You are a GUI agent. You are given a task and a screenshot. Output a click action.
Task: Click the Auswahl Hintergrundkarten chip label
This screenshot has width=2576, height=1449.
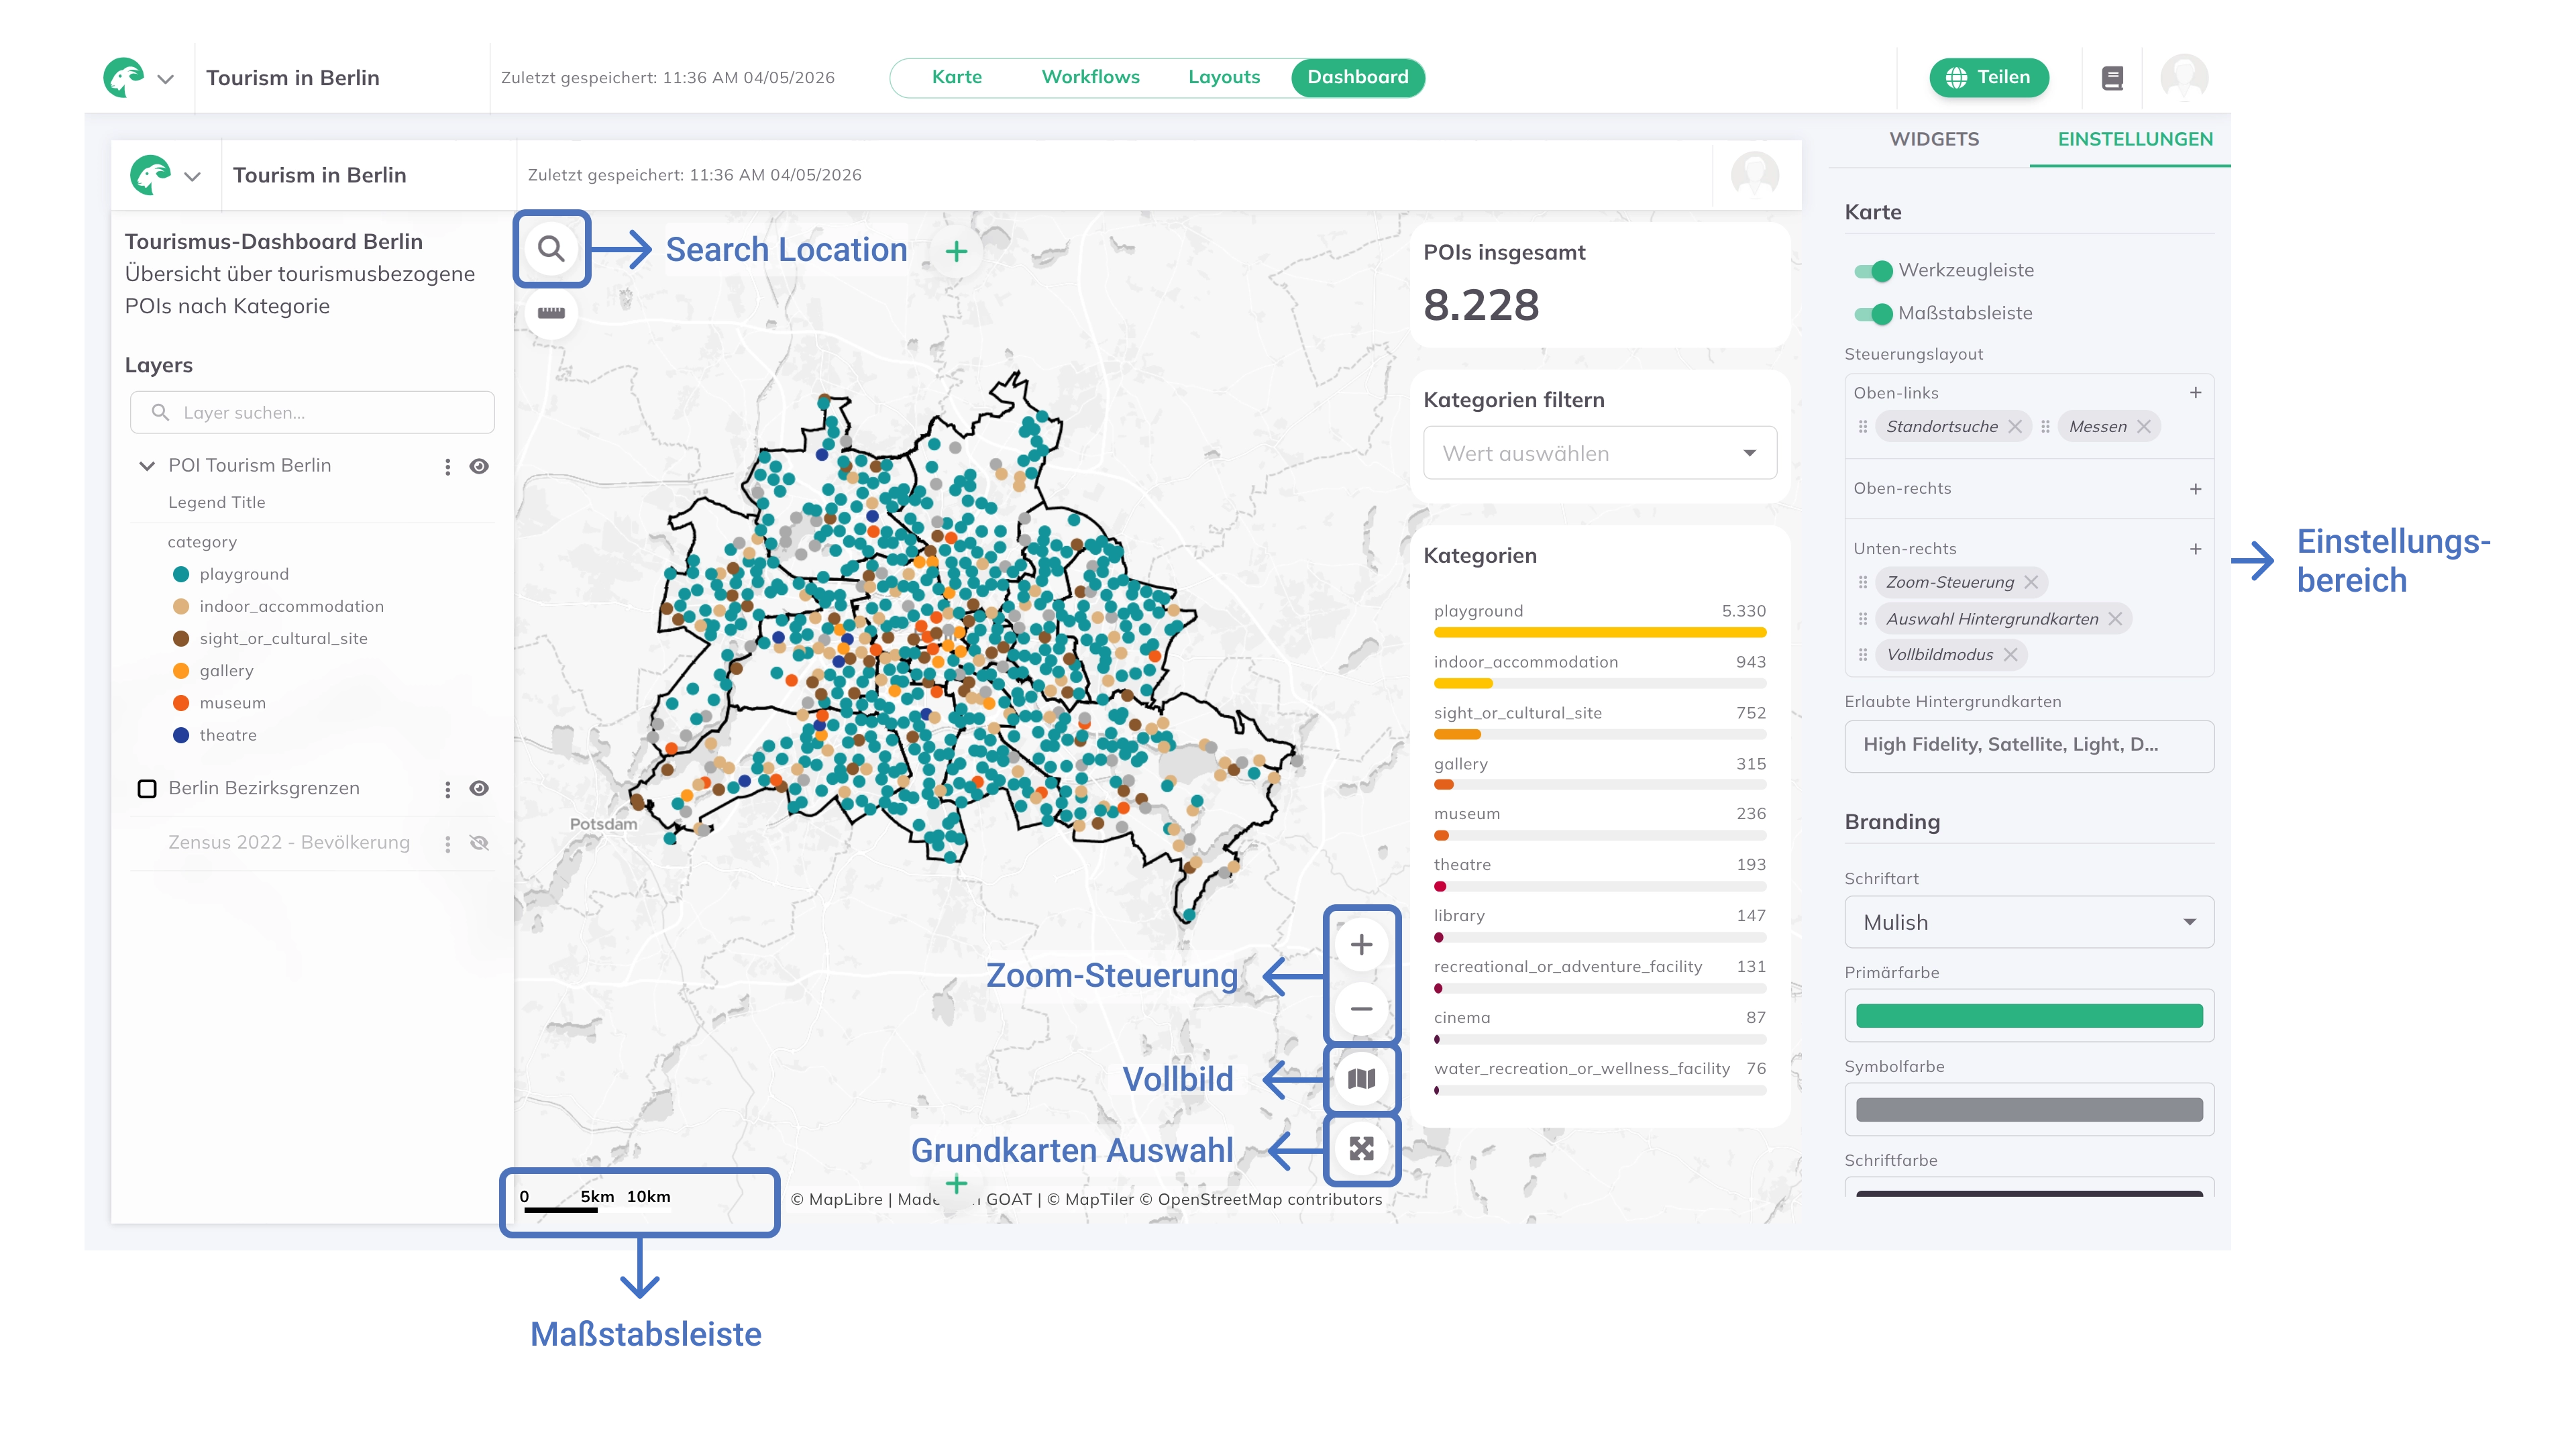[x=1992, y=619]
